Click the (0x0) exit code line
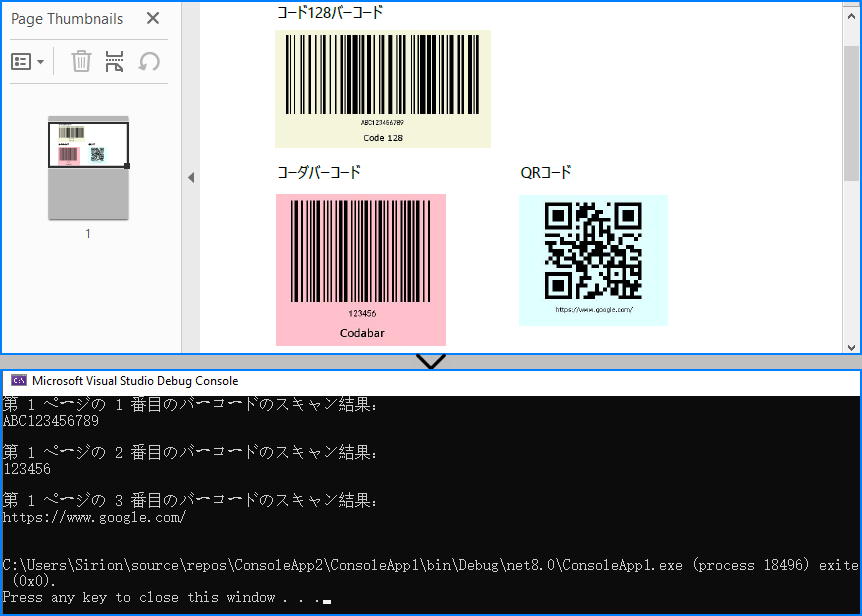The width and height of the screenshot is (862, 616). tap(34, 581)
